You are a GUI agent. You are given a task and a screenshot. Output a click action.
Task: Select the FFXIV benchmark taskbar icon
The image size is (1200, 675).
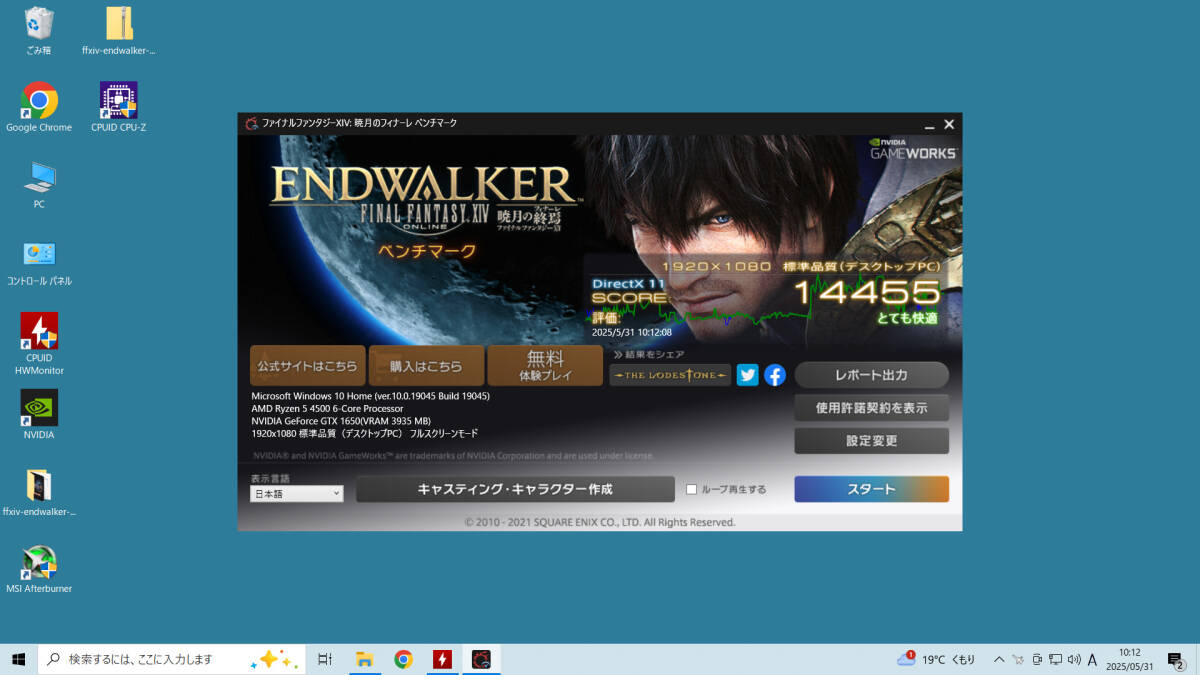pyautogui.click(x=481, y=659)
